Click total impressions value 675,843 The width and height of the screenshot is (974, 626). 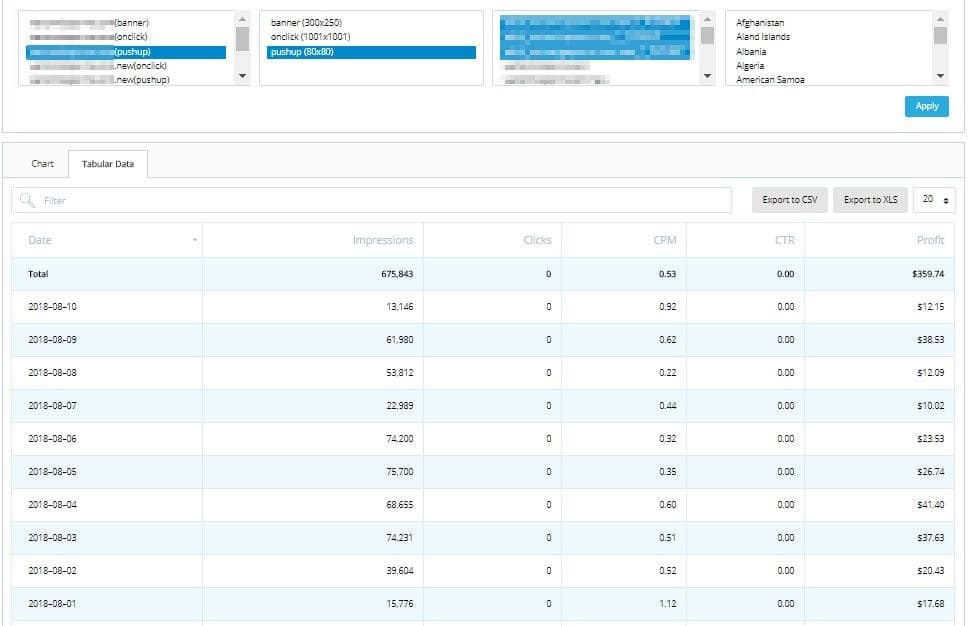click(397, 274)
